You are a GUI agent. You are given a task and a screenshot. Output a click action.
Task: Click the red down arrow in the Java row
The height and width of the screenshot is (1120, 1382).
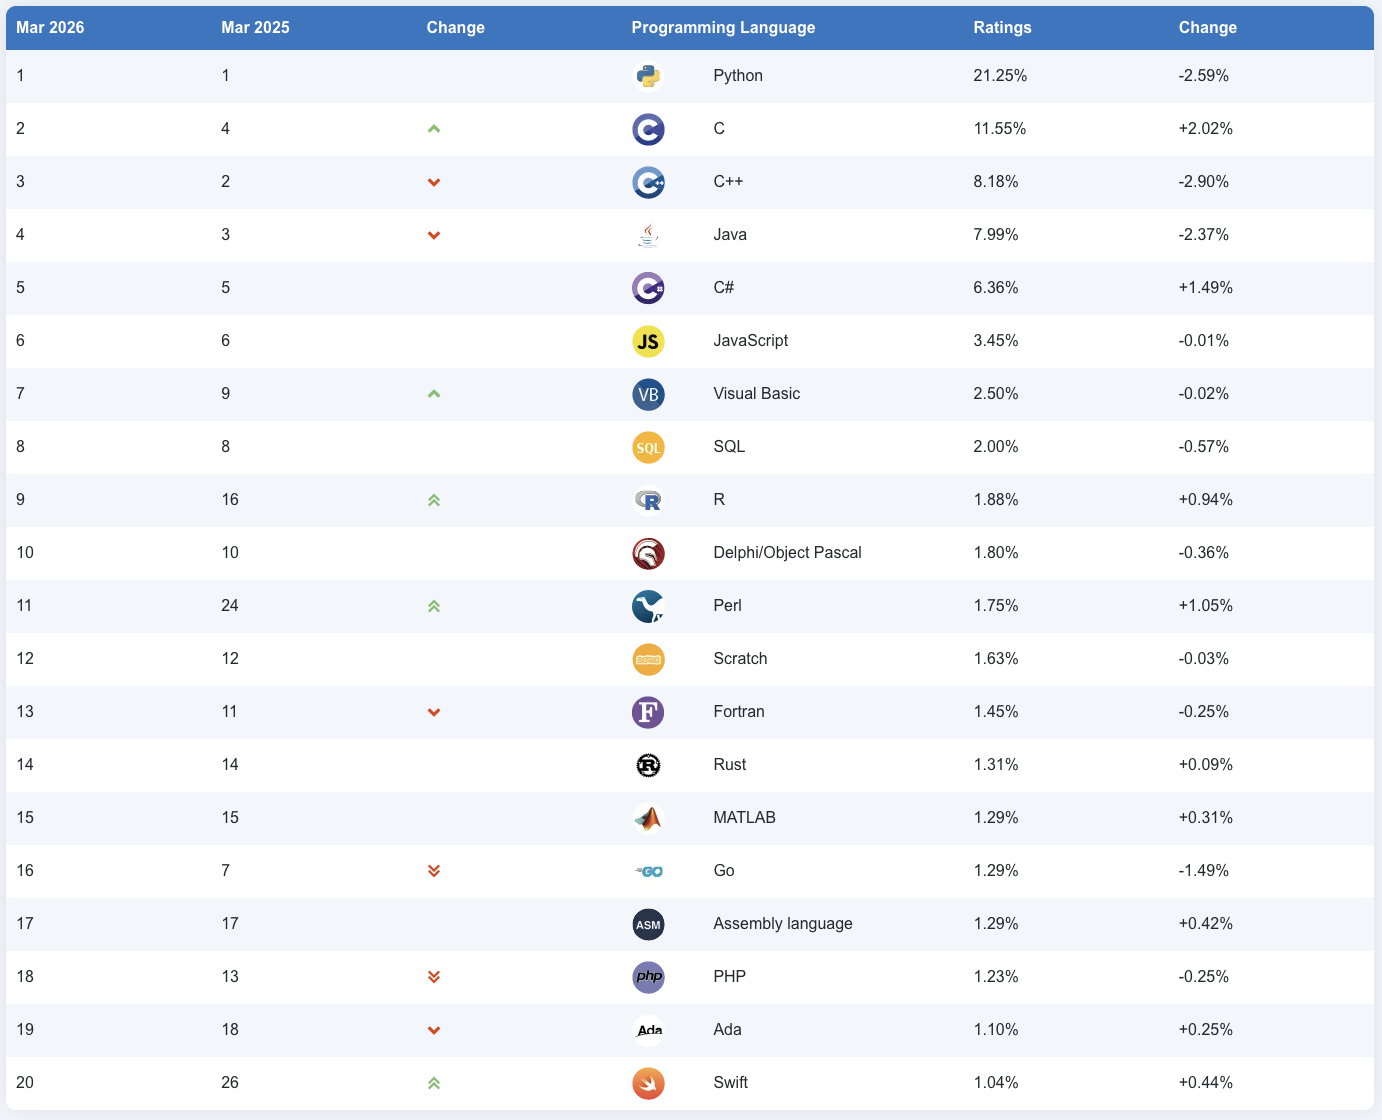coord(434,235)
